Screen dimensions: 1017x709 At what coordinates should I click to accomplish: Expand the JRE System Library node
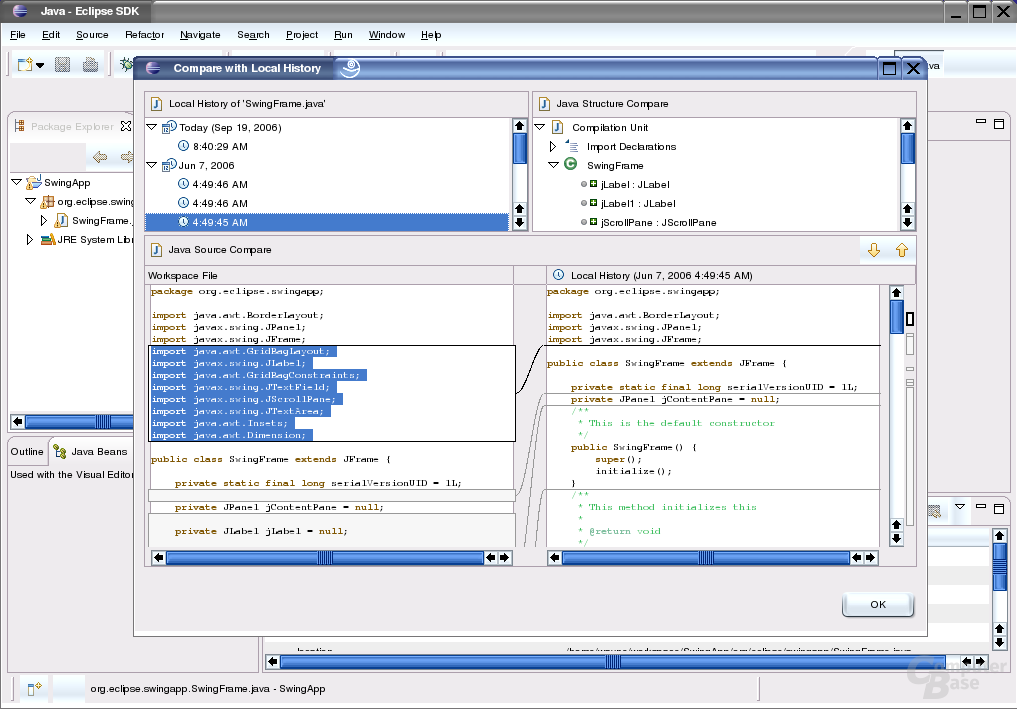click(29, 239)
